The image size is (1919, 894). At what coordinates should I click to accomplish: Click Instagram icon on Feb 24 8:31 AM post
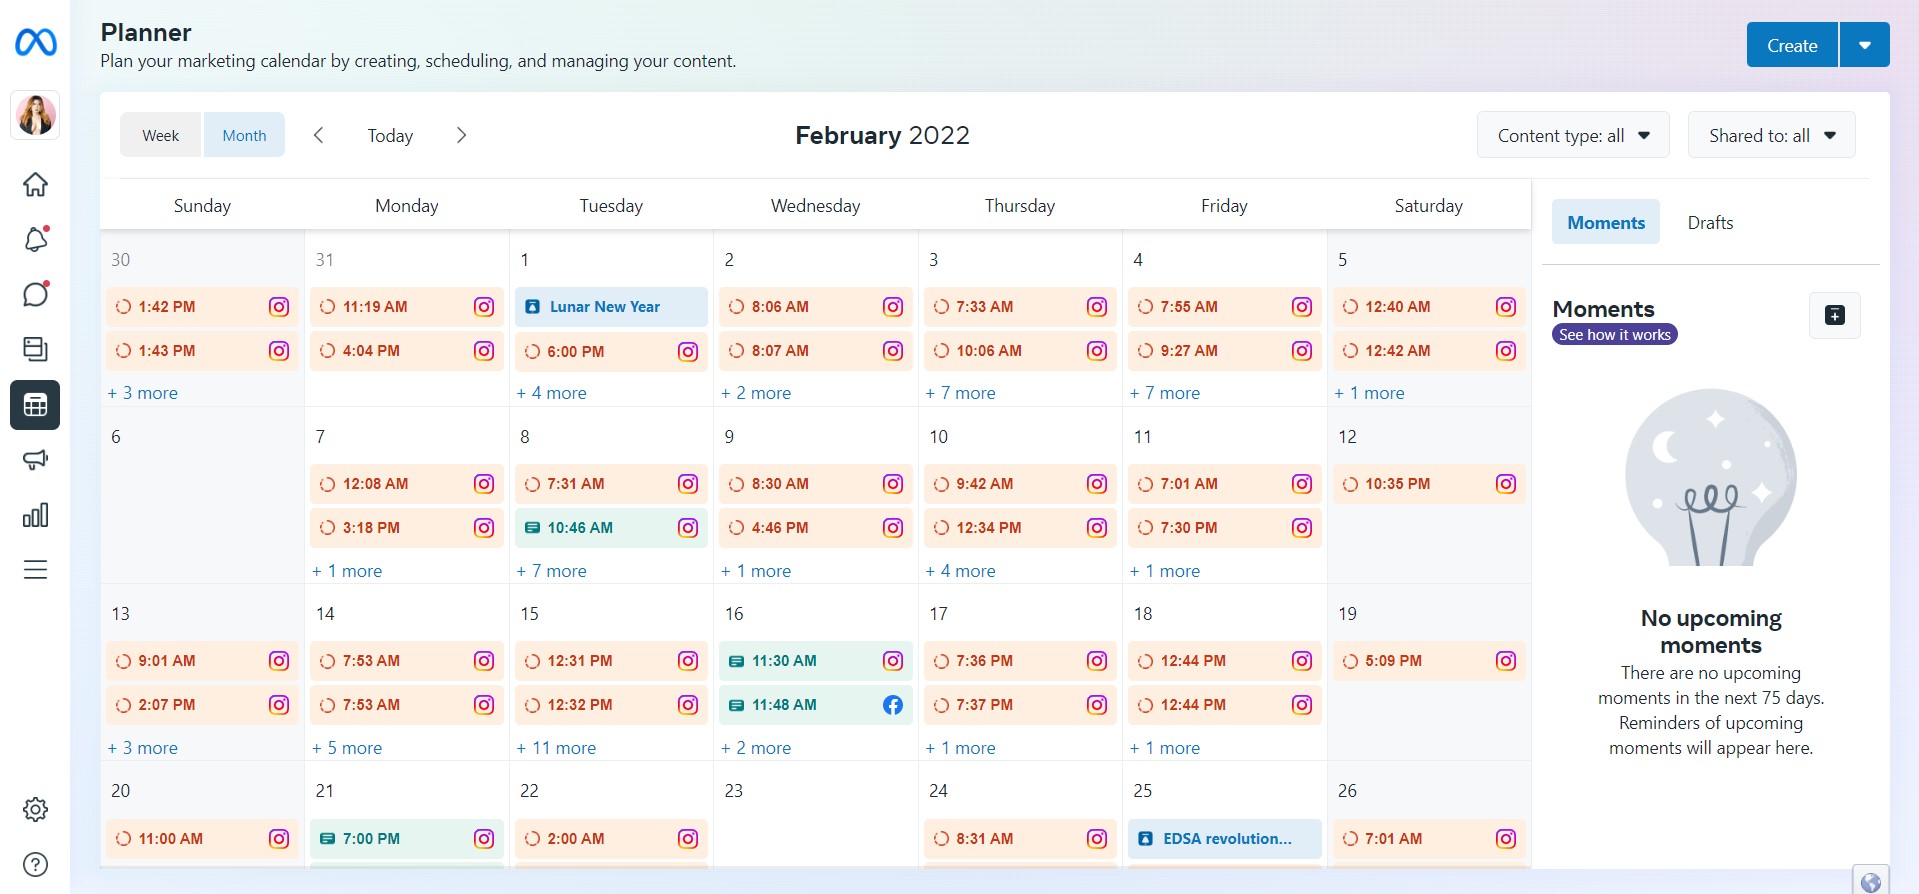pos(1096,839)
